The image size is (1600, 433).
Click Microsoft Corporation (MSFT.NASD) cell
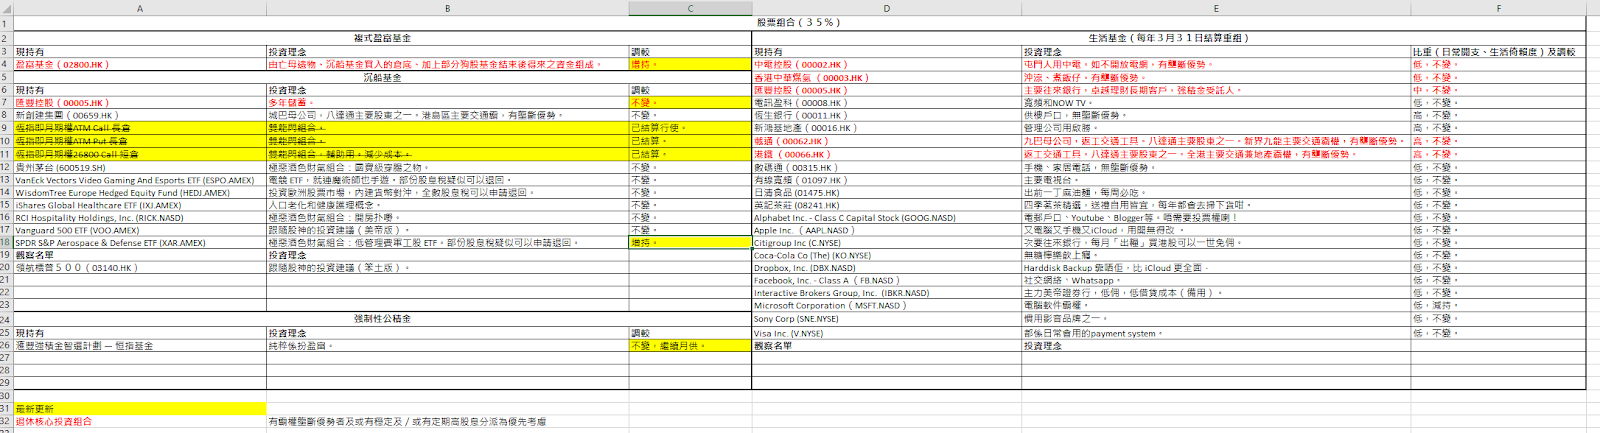(886, 305)
